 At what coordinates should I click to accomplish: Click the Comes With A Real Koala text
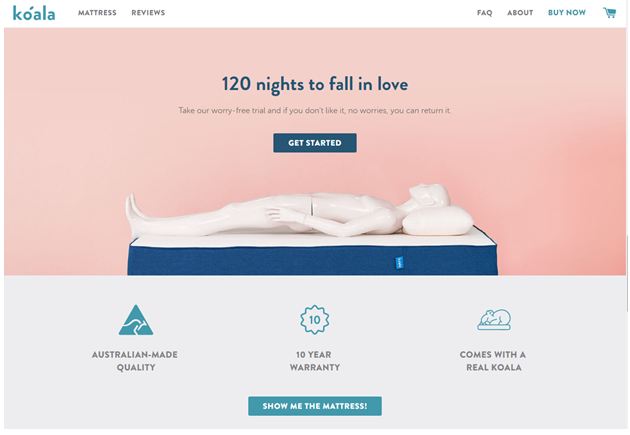pos(493,361)
